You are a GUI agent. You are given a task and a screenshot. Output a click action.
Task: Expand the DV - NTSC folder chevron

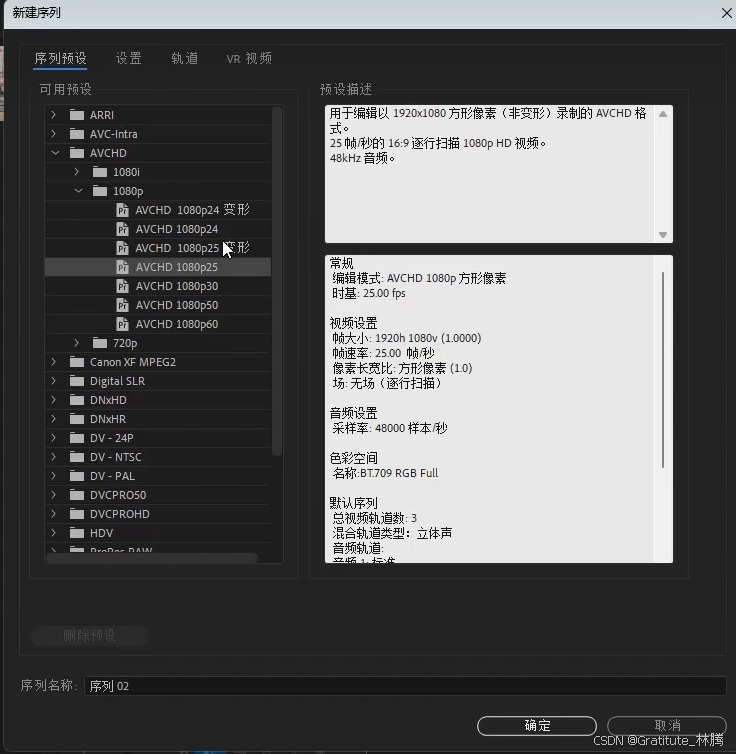pos(54,457)
